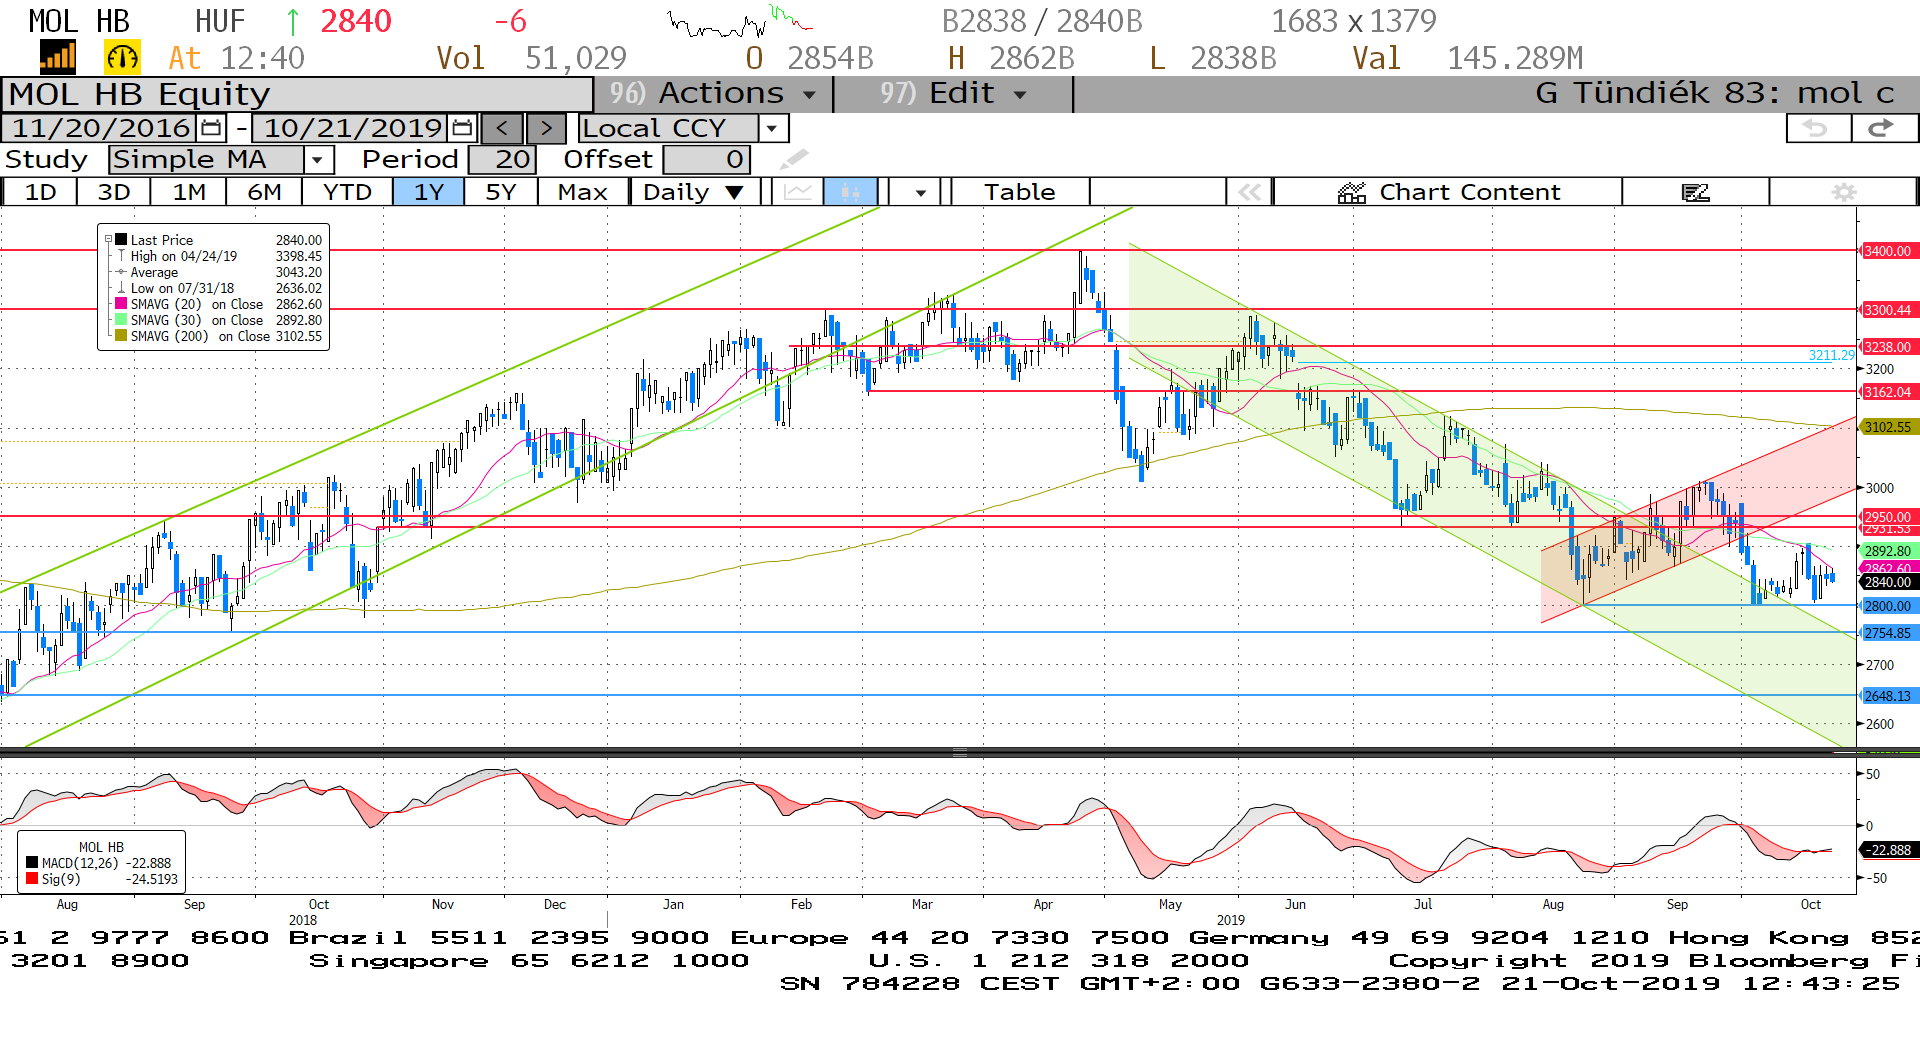The image size is (1920, 1039).
Task: Click the Average 3043.20 legend row
Action: [x=219, y=272]
